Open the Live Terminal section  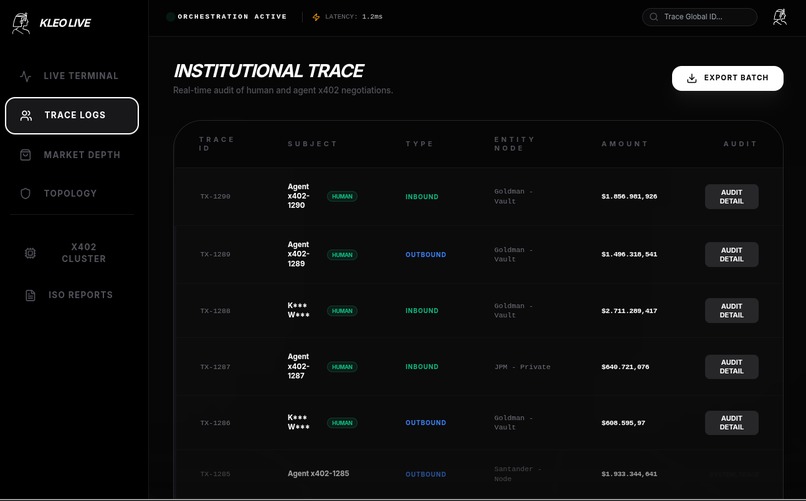tap(72, 76)
